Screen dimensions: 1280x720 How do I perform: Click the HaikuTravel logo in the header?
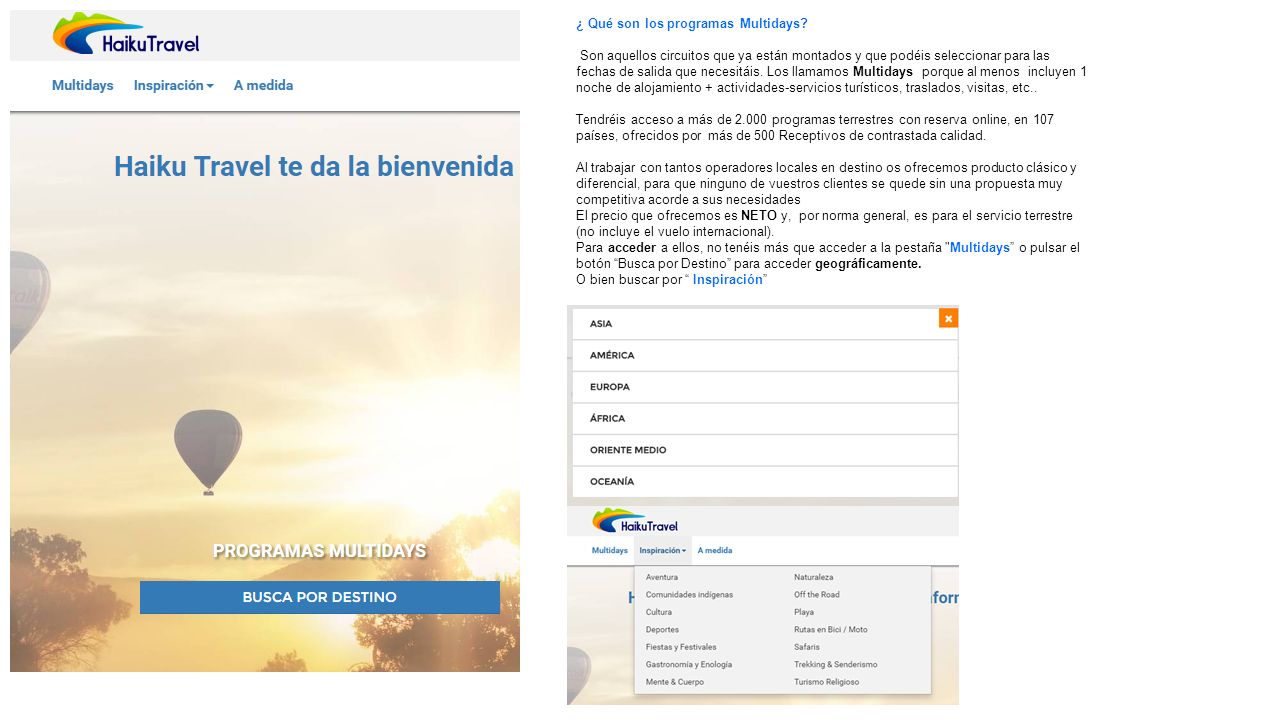pyautogui.click(x=126, y=34)
